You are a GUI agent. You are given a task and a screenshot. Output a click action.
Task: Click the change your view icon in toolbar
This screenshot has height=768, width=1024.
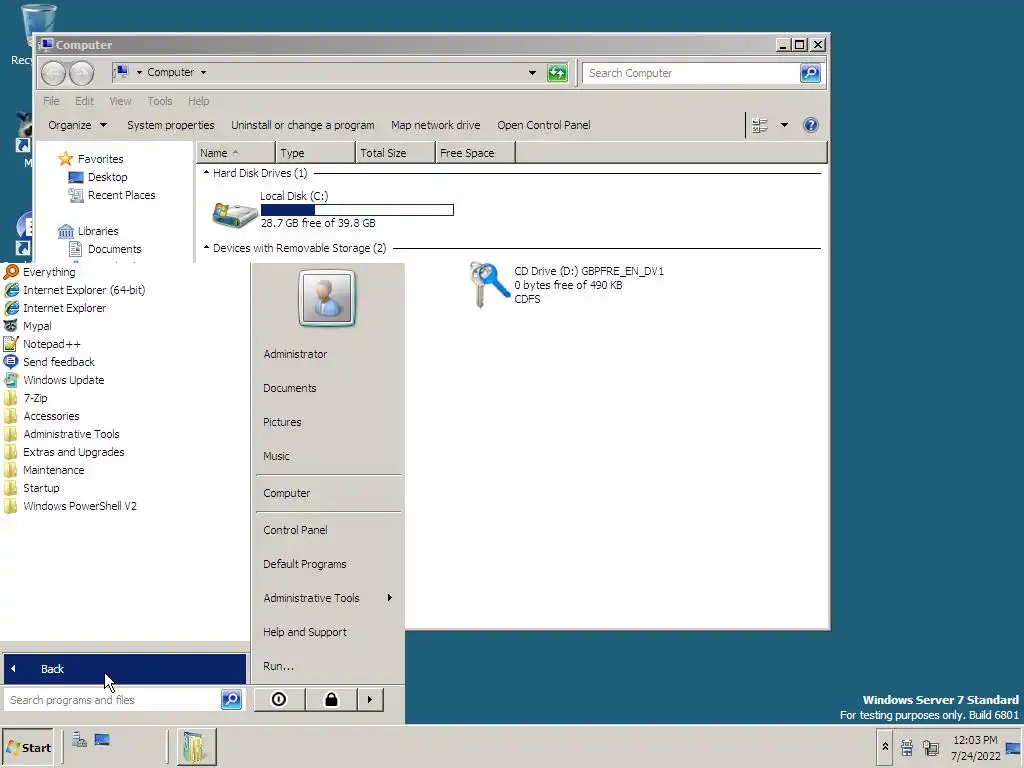760,125
